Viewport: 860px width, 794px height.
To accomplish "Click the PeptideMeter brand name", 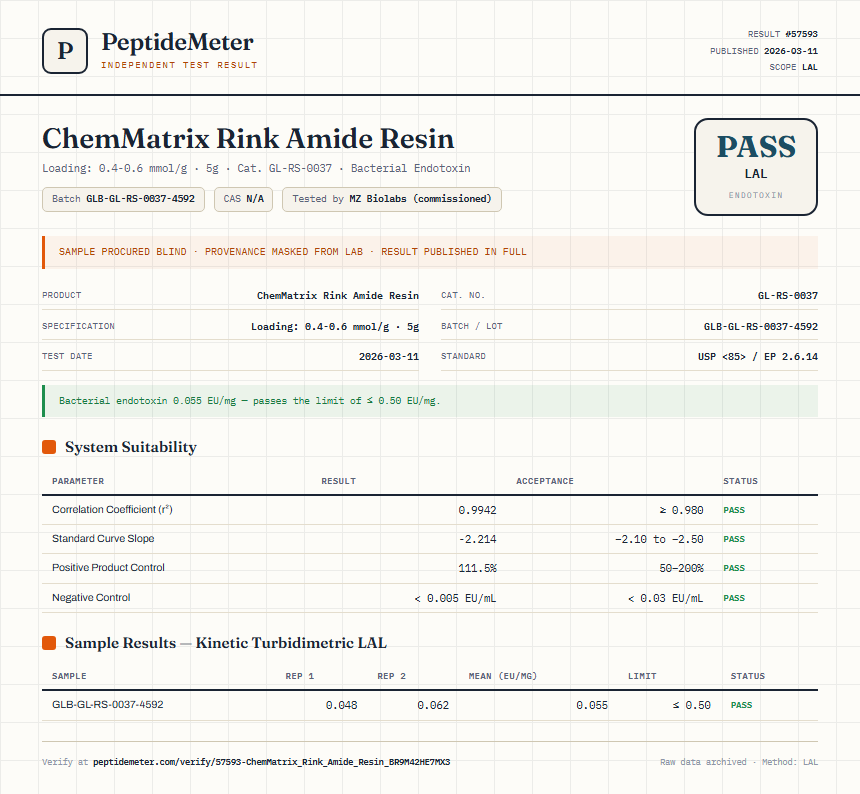I will click(x=178, y=43).
